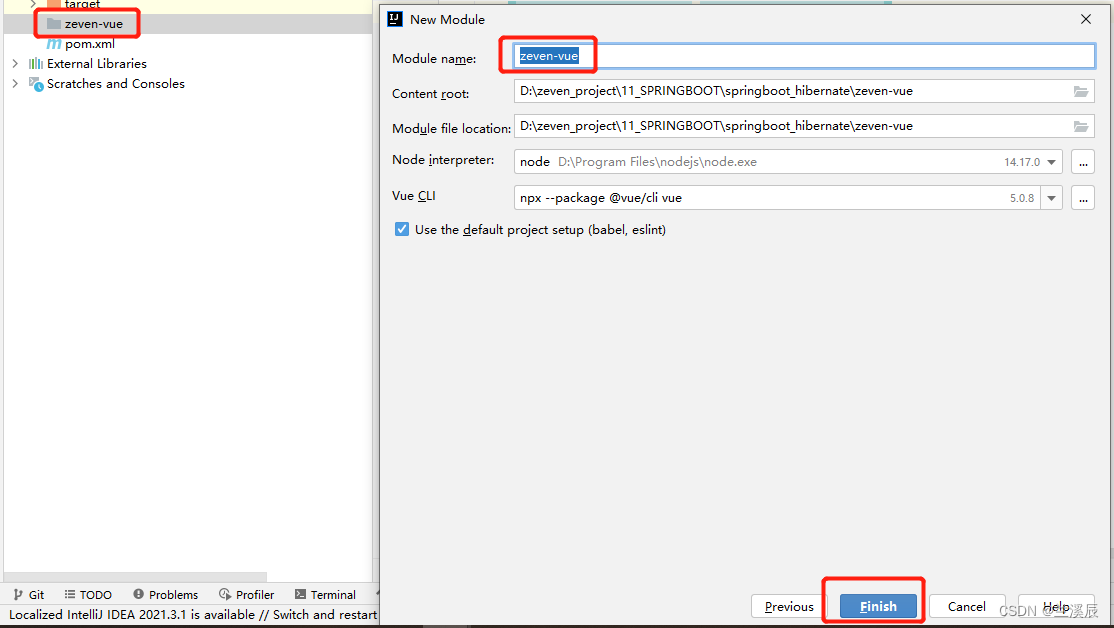Open the Vue CLI dropdown
Viewport: 1114px width, 628px height.
point(1051,198)
